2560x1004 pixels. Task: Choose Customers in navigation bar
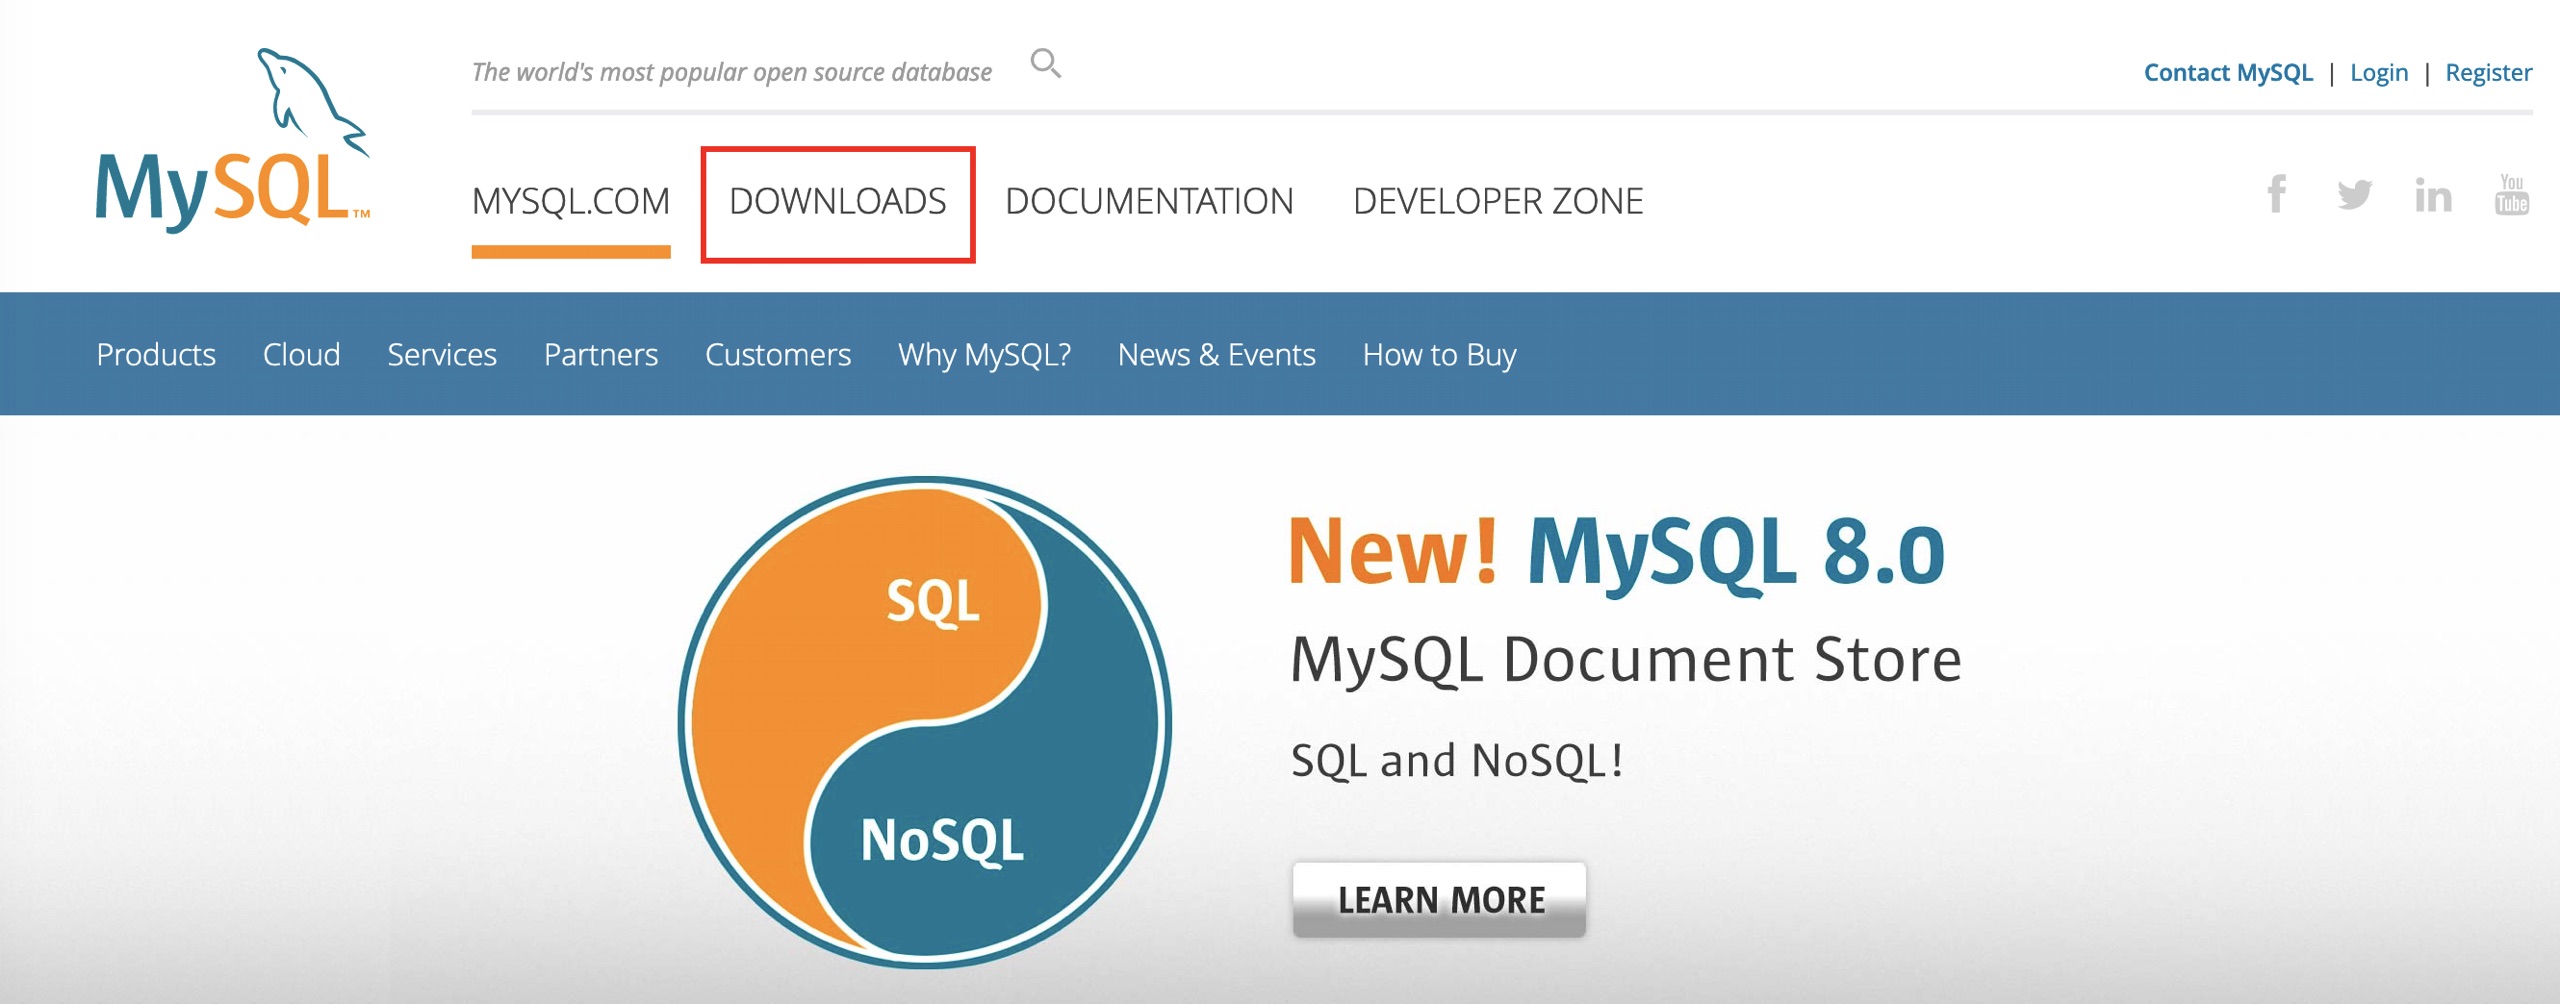coord(778,355)
